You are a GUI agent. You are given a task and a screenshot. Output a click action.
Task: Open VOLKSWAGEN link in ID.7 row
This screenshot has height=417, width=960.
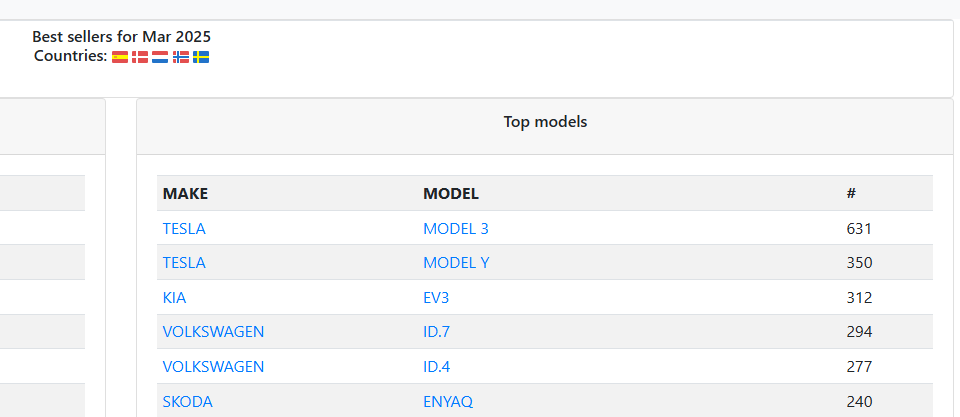coord(214,332)
